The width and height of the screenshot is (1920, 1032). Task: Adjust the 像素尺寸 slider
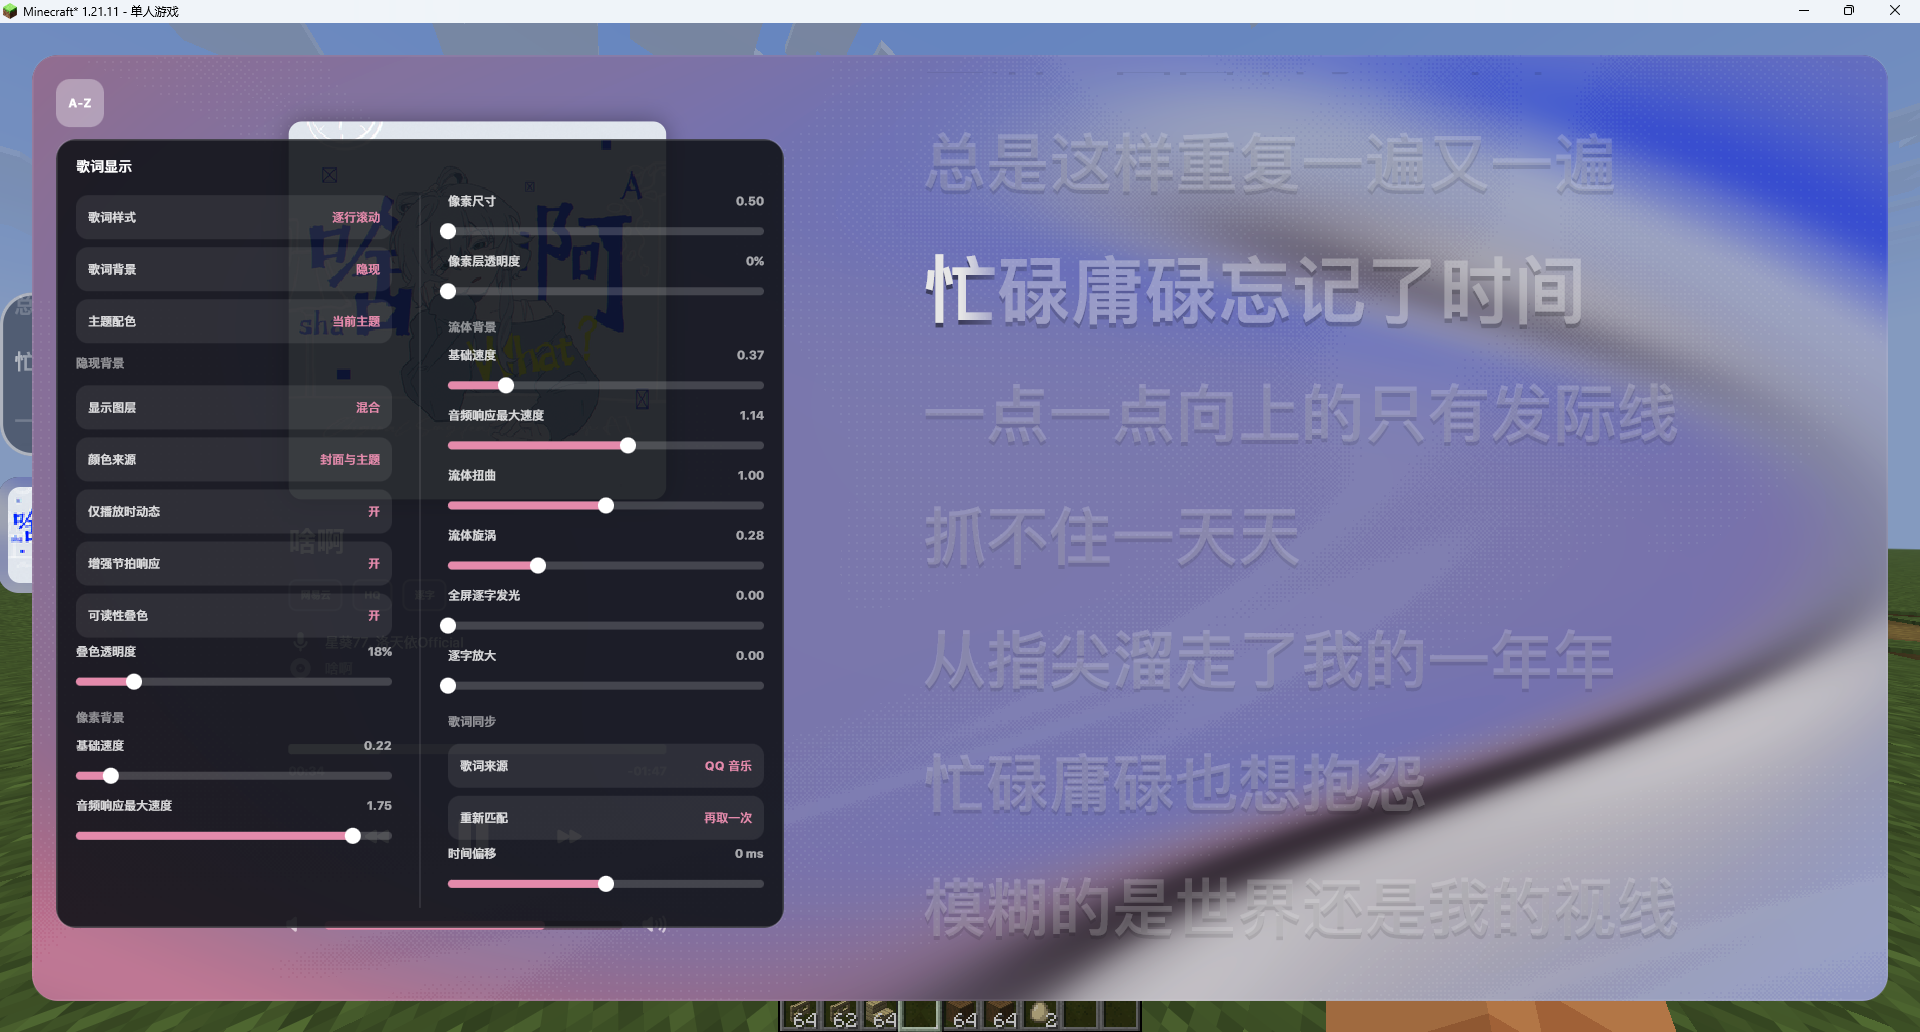pyautogui.click(x=606, y=231)
